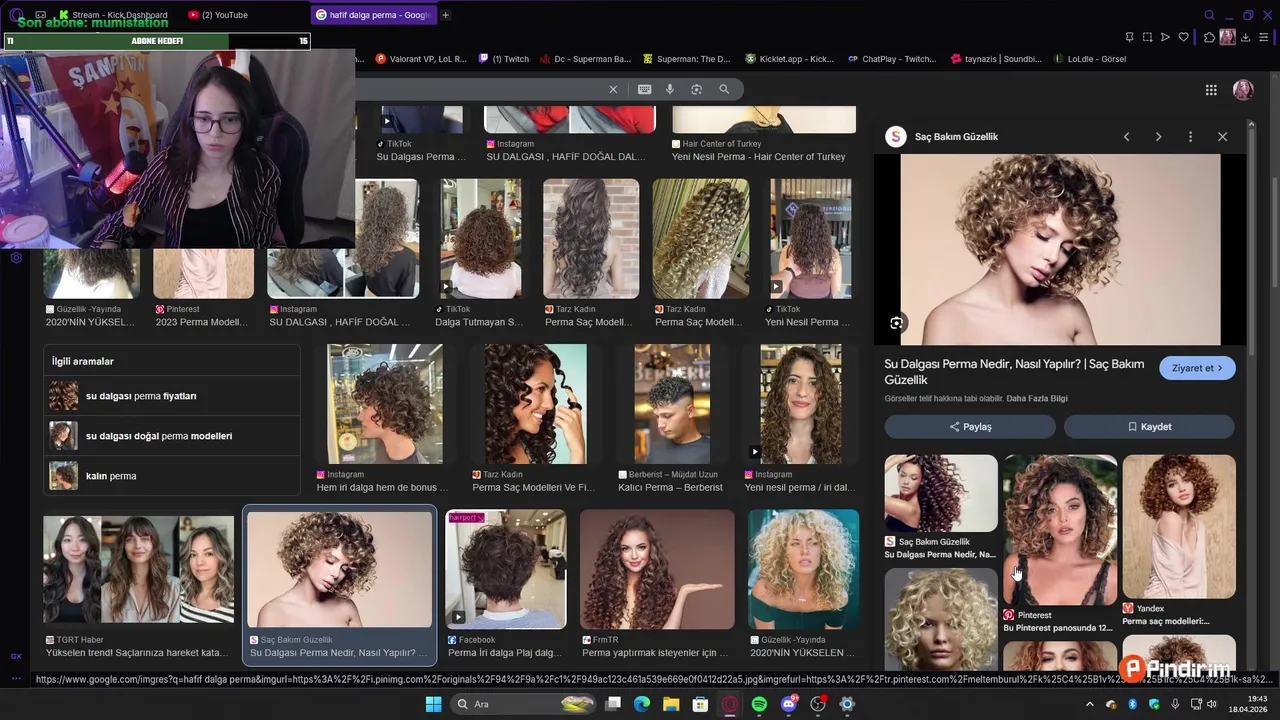The width and height of the screenshot is (1280, 720).
Task: Add page to bookmarks heart icon
Action: pyautogui.click(x=1184, y=37)
